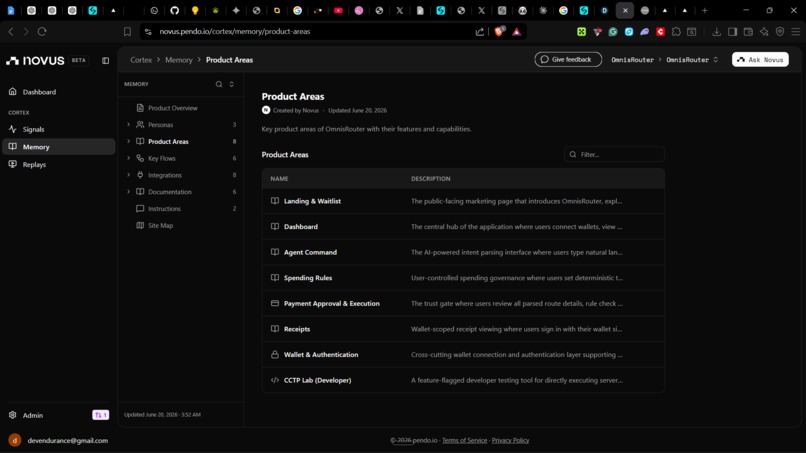
Task: Open Brave Shields lion icon
Action: point(499,31)
